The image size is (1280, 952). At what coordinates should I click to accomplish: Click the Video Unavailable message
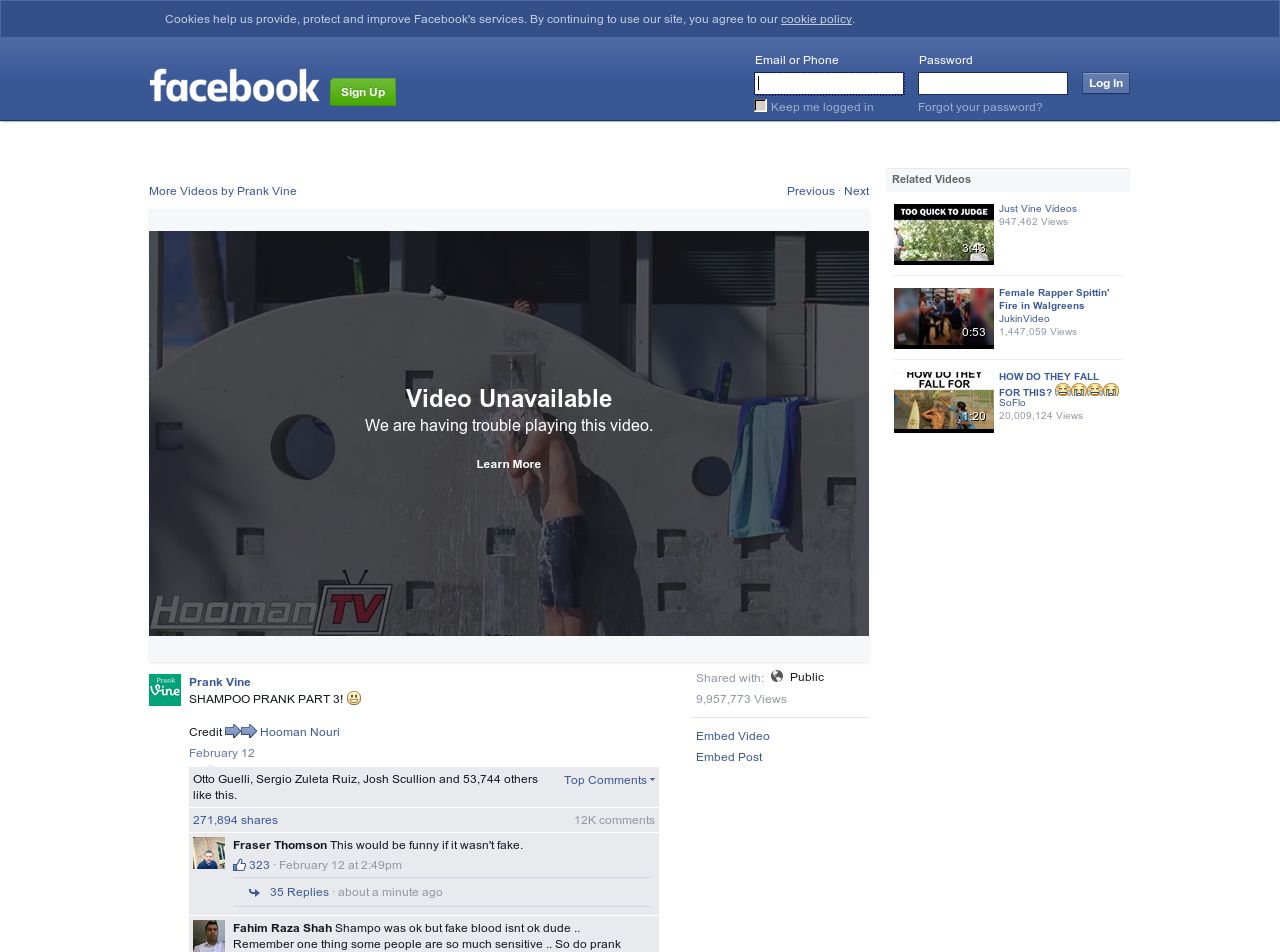click(509, 398)
